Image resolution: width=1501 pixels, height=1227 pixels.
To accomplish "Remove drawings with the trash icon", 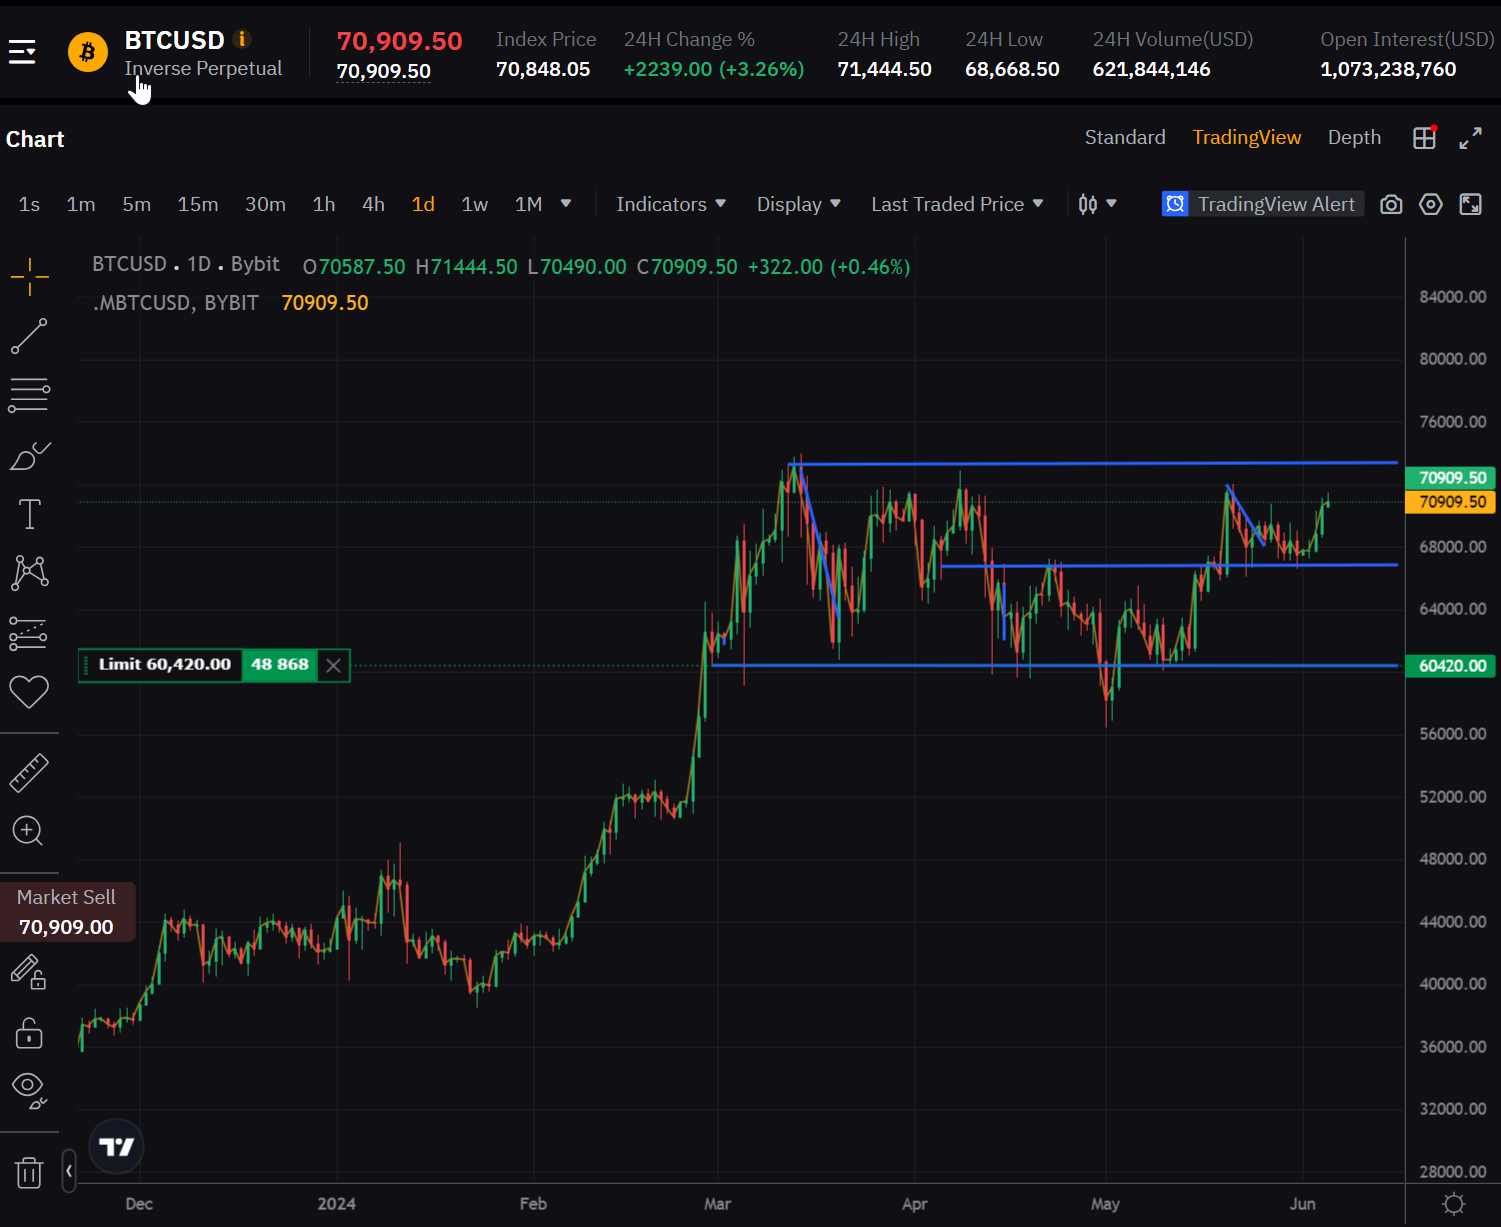I will [29, 1171].
